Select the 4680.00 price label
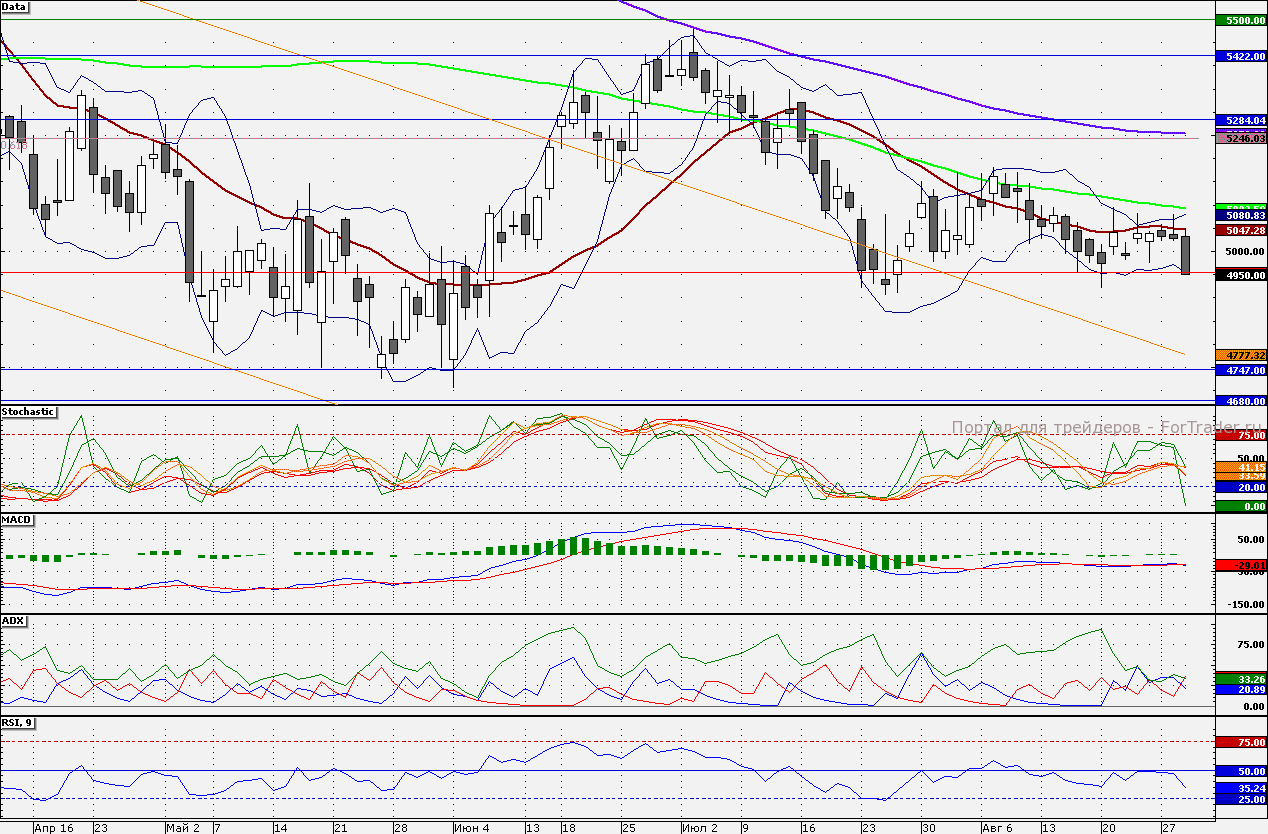This screenshot has height=834, width=1268. click(1240, 401)
